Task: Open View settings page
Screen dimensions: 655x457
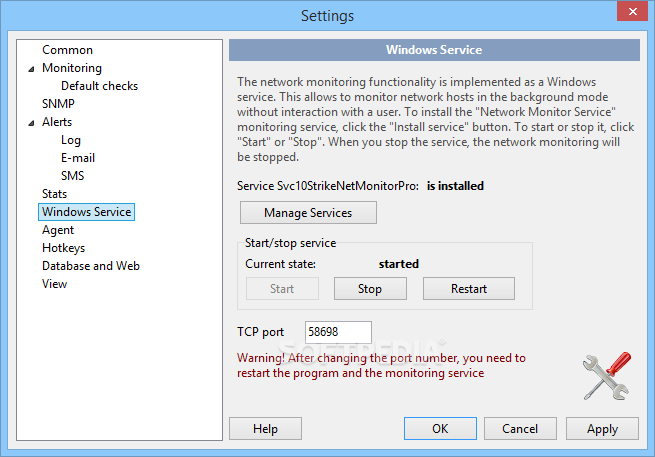Action: [x=54, y=284]
